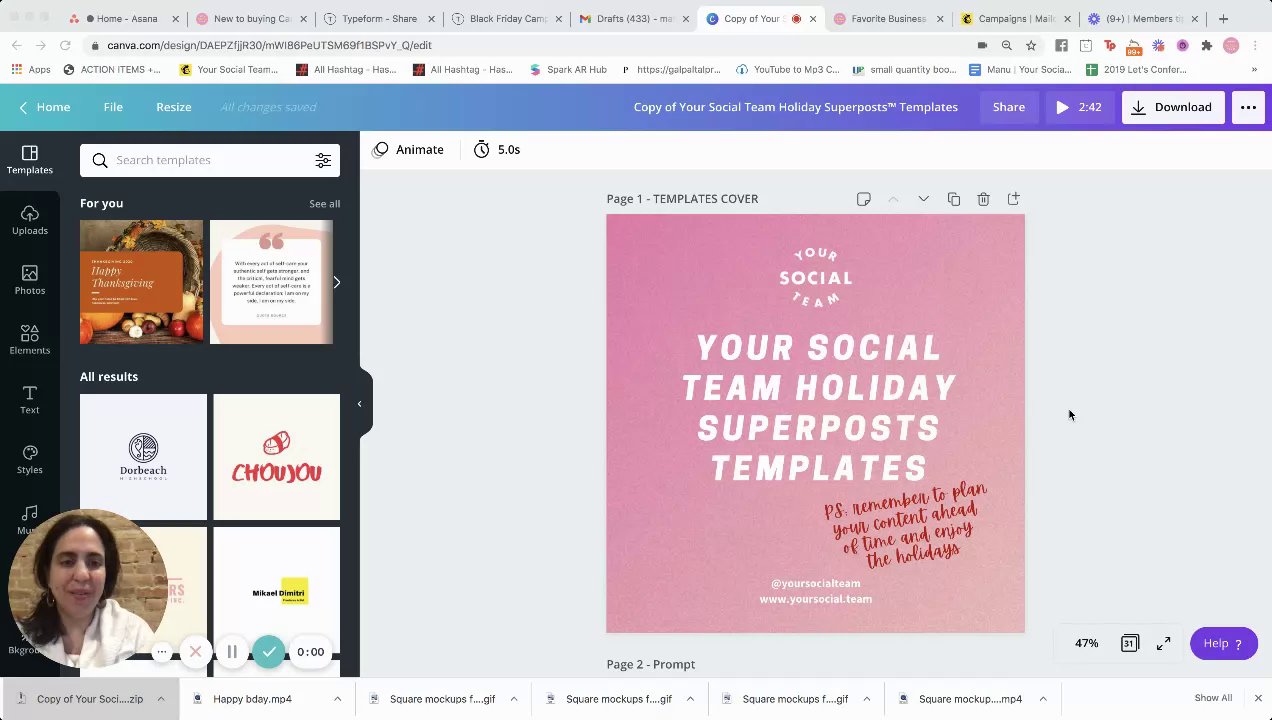Go back Home in Canva
Image resolution: width=1272 pixels, height=720 pixels.
[45, 107]
